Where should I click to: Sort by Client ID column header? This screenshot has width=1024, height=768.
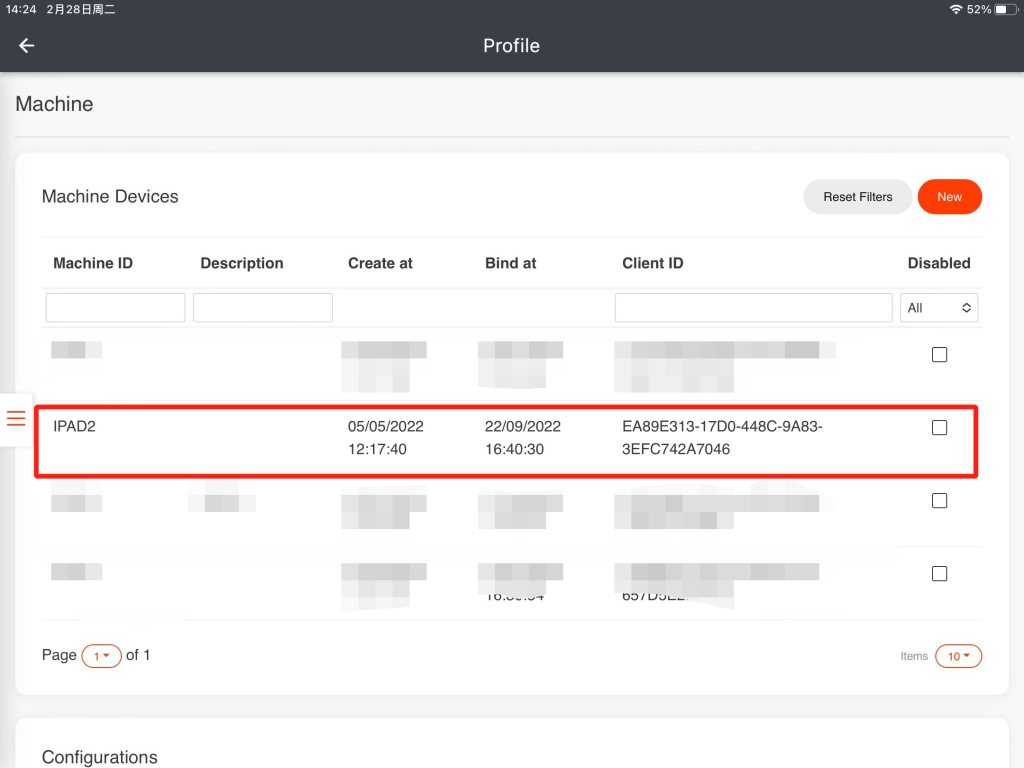pyautogui.click(x=652, y=263)
